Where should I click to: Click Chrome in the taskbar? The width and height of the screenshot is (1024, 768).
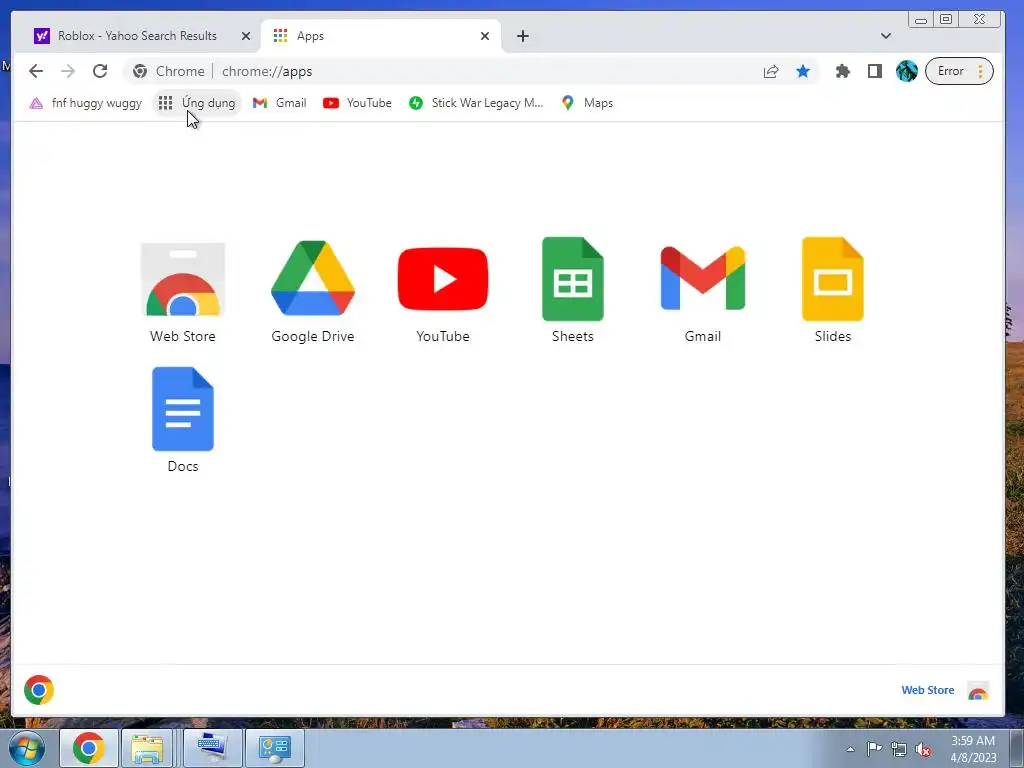click(89, 748)
